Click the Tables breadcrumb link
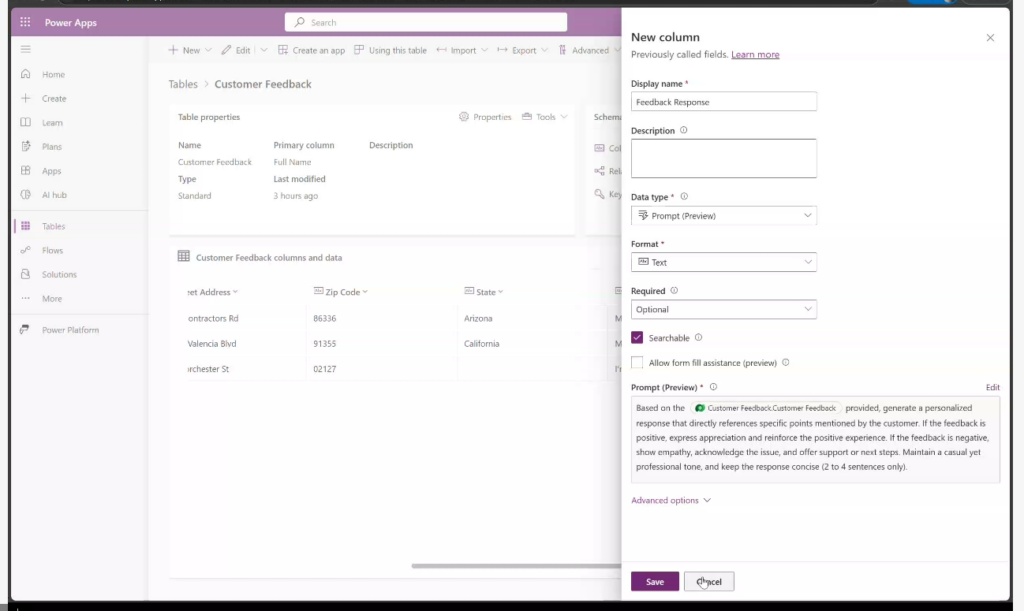This screenshot has width=1024, height=611. (x=183, y=84)
